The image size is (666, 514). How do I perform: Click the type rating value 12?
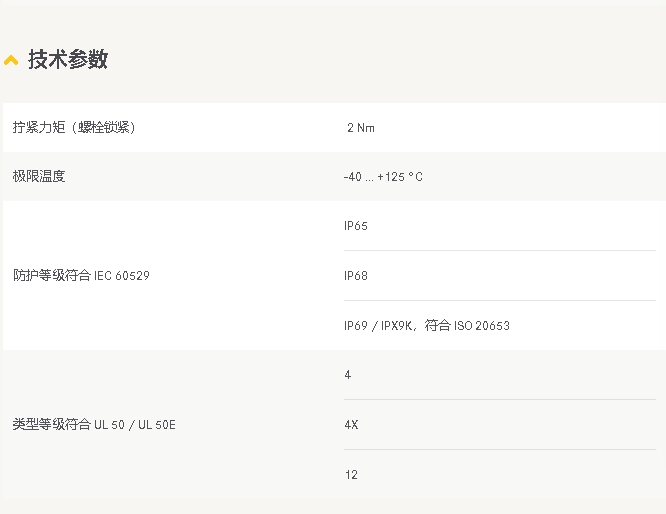click(351, 475)
